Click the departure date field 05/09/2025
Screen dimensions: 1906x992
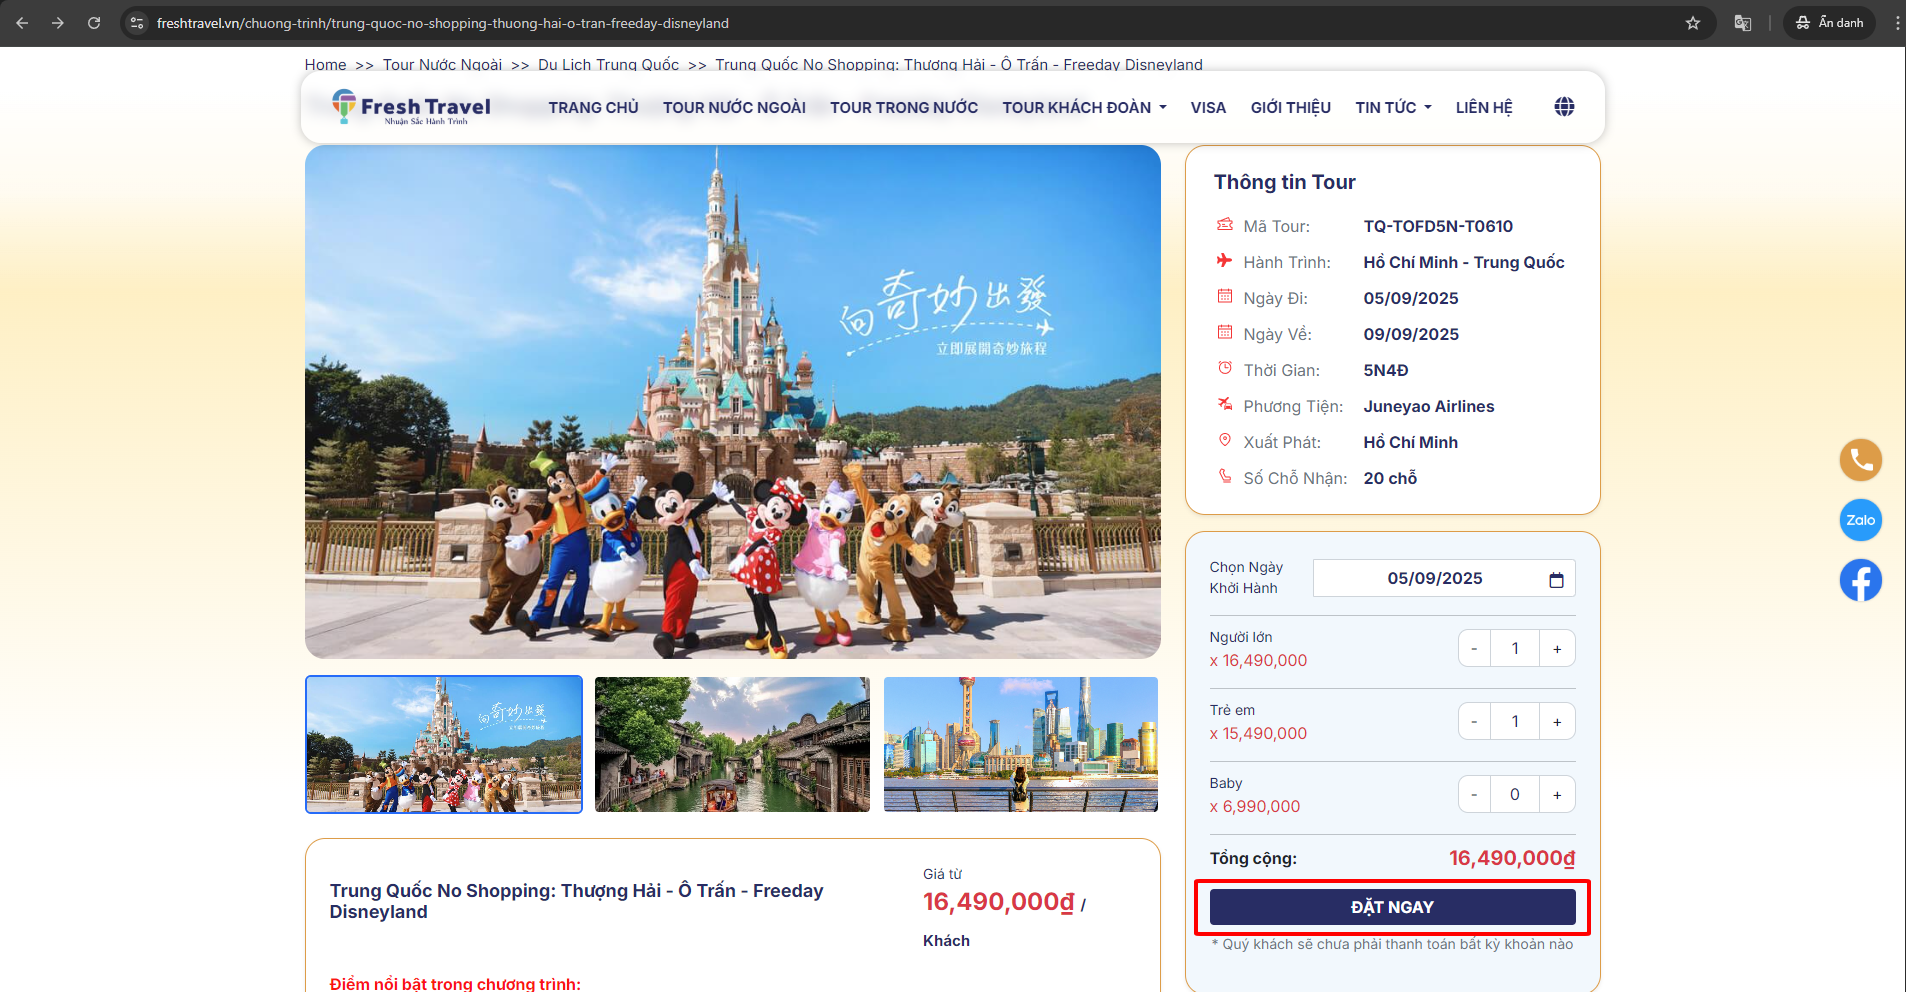[x=1444, y=578]
